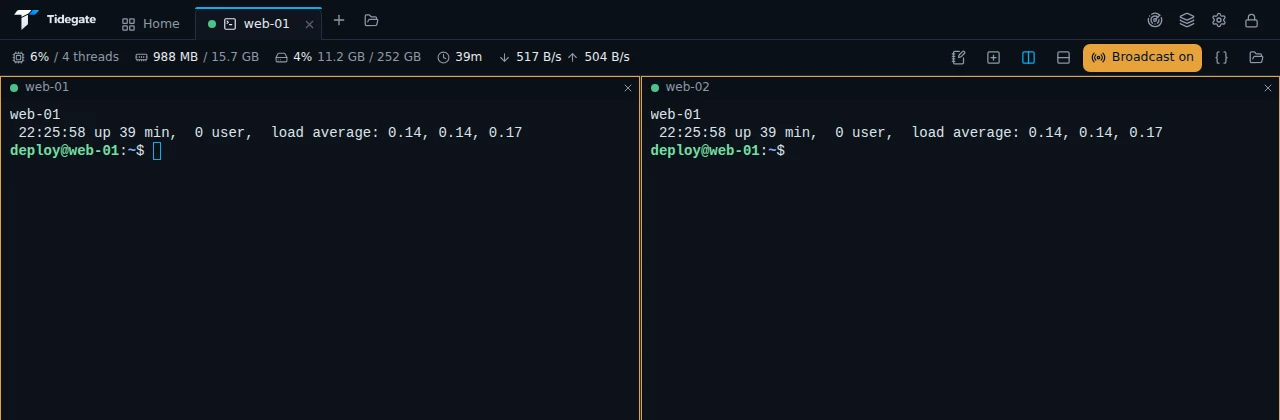This screenshot has width=1280, height=420.
Task: Click the memory RAM icon
Action: click(x=141, y=58)
